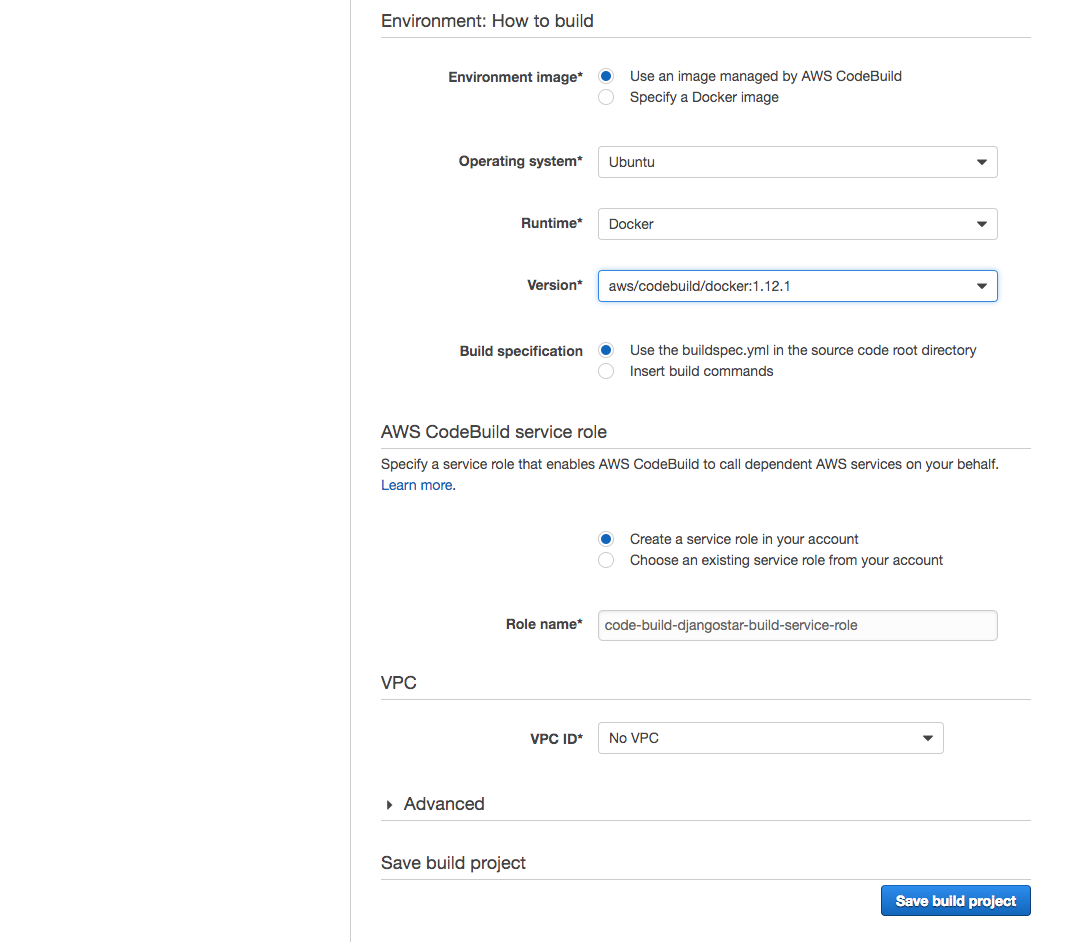Select 'Choose an existing service role from your account'

pos(606,560)
